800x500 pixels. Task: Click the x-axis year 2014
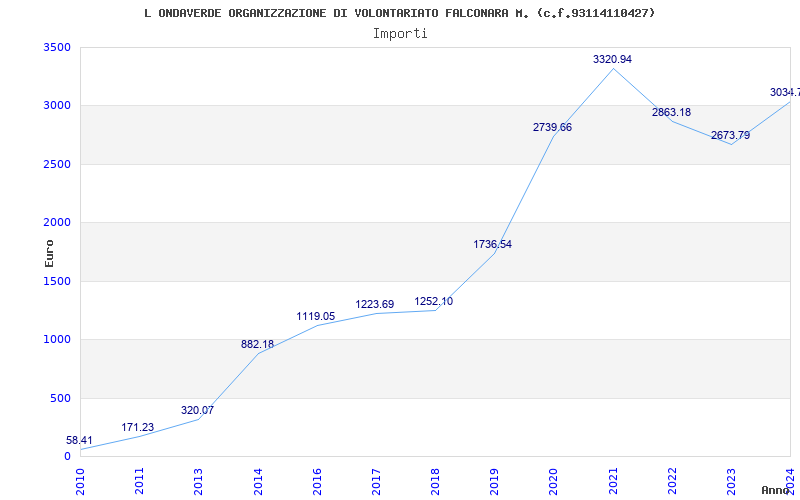258,482
